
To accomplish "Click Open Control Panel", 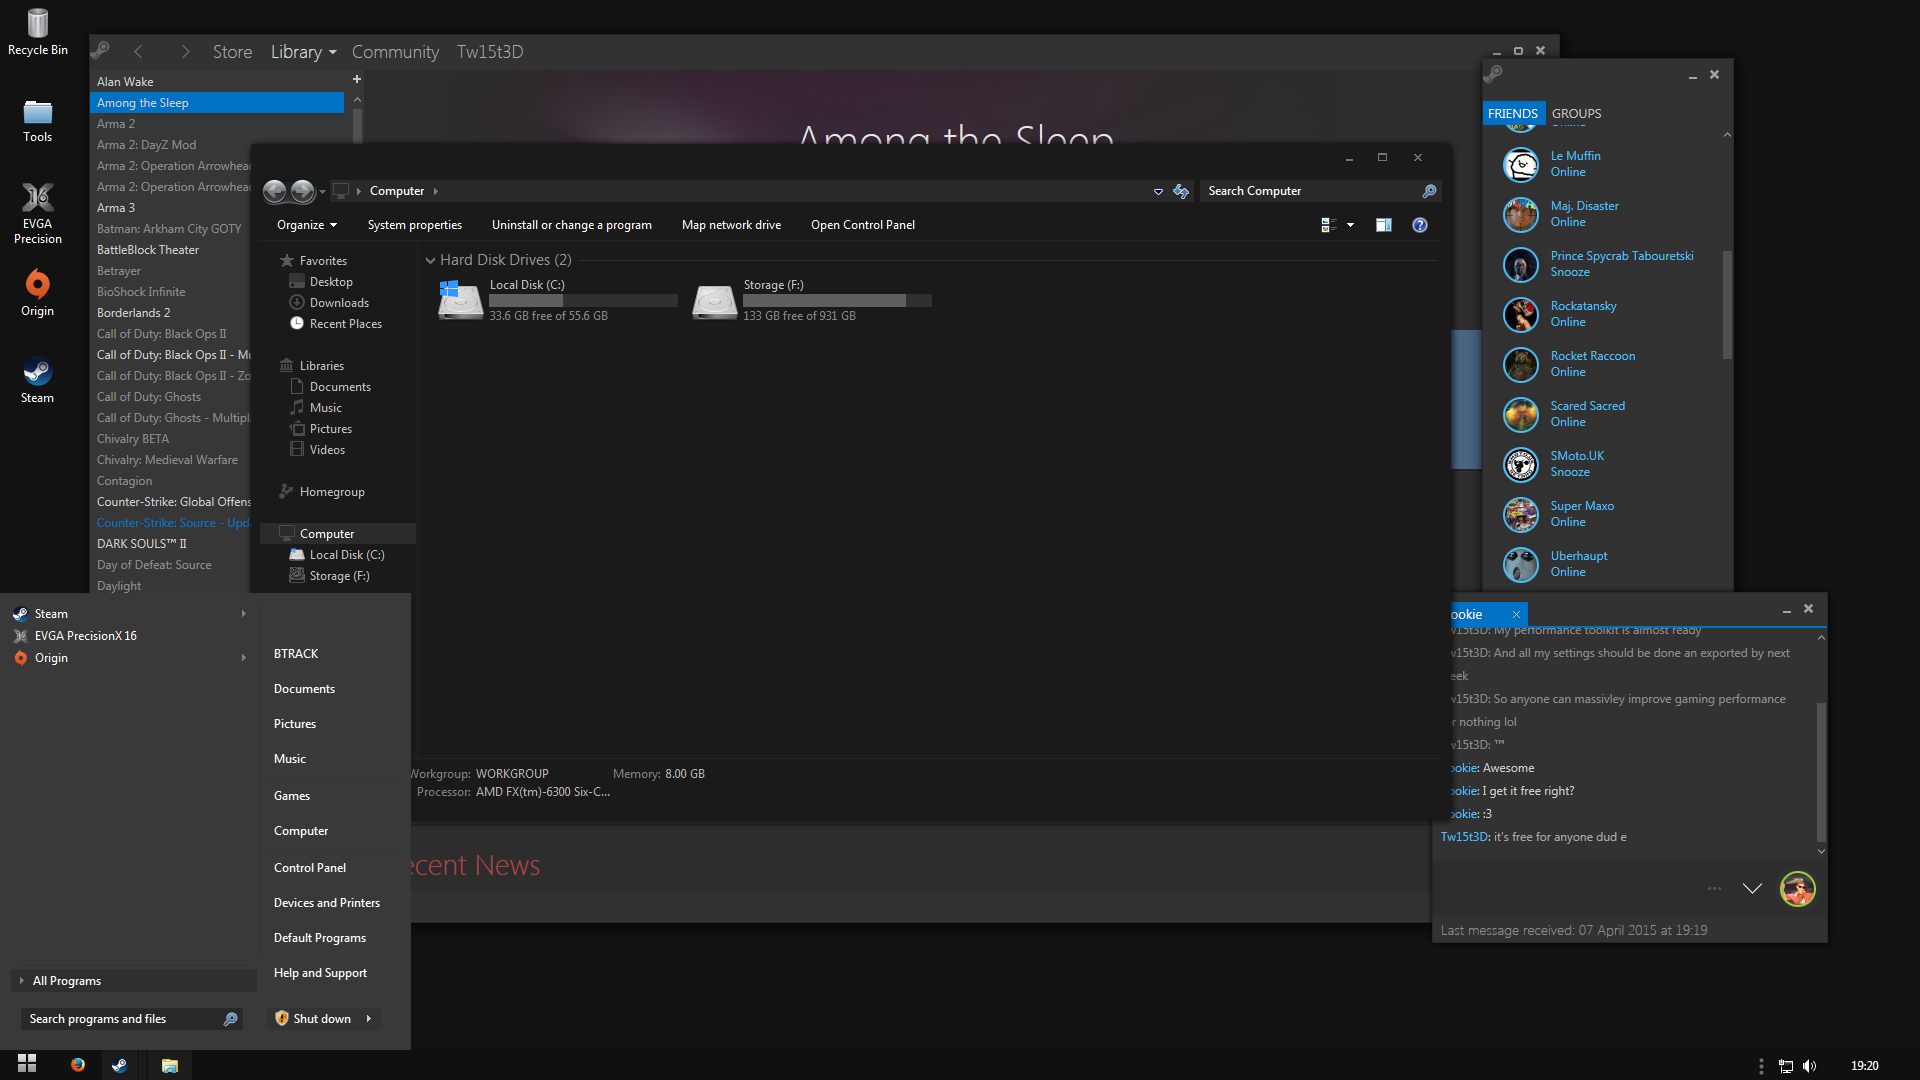I will 863,225.
